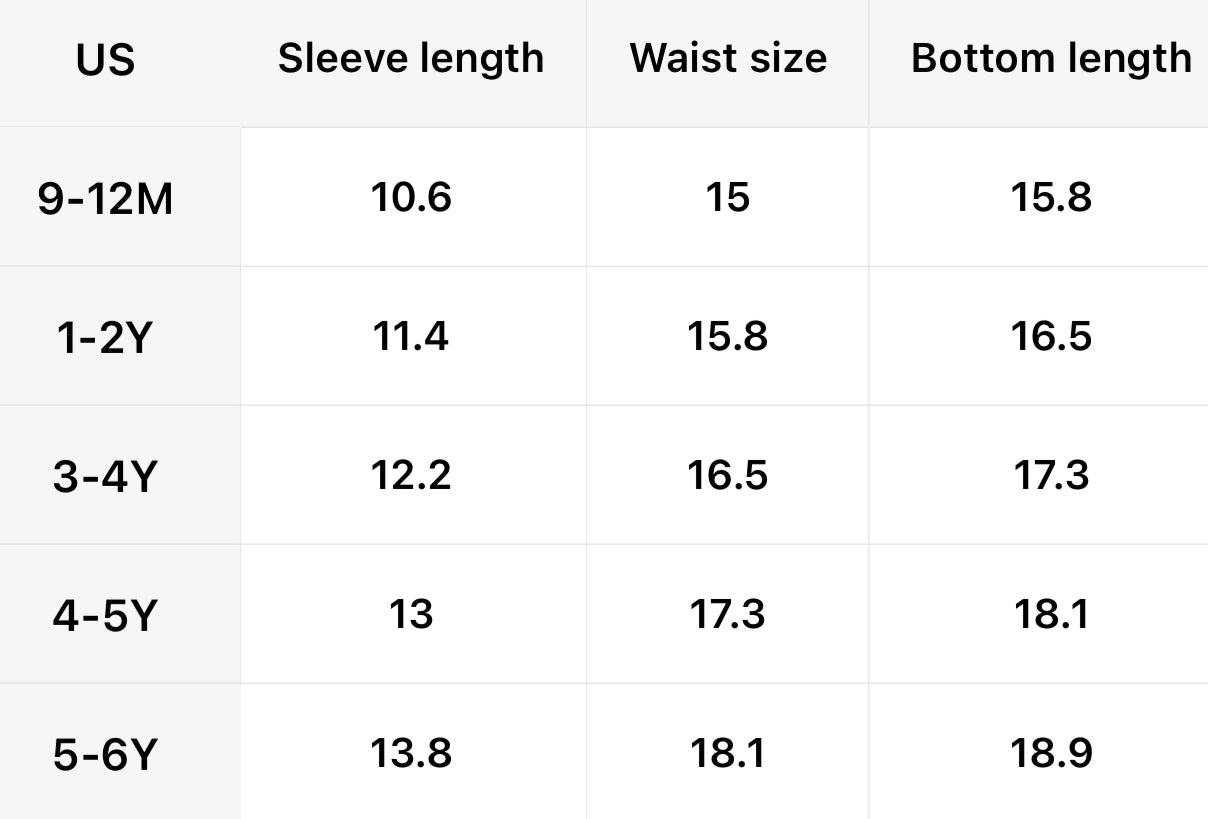
Task: Select the 5-6Y size row label
Action: (x=105, y=755)
